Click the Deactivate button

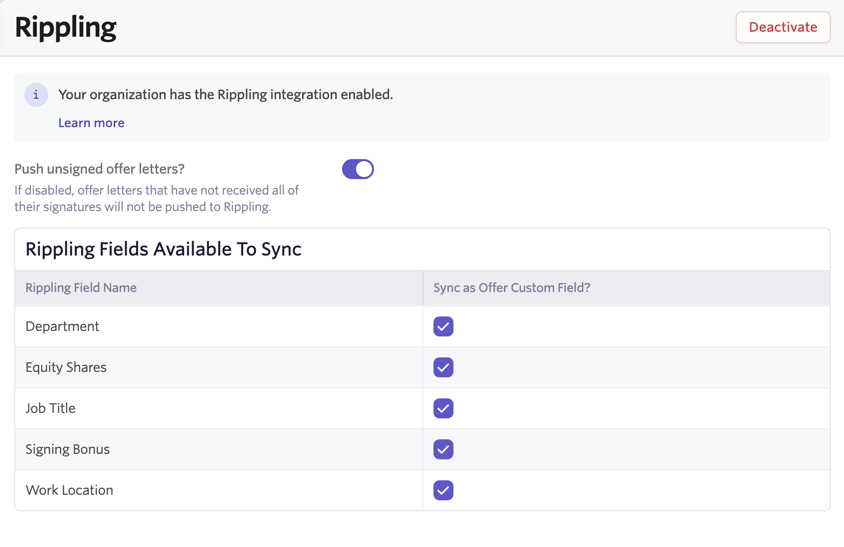(x=782, y=27)
